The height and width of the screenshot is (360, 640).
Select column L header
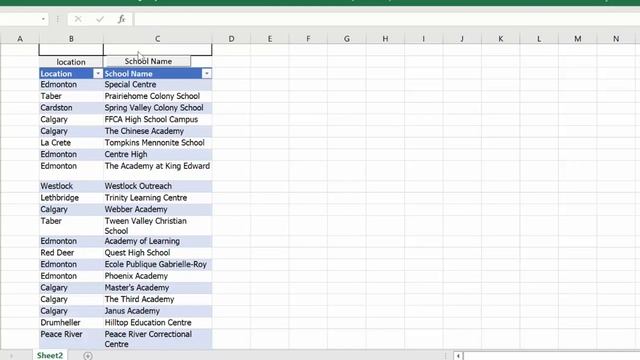point(539,39)
